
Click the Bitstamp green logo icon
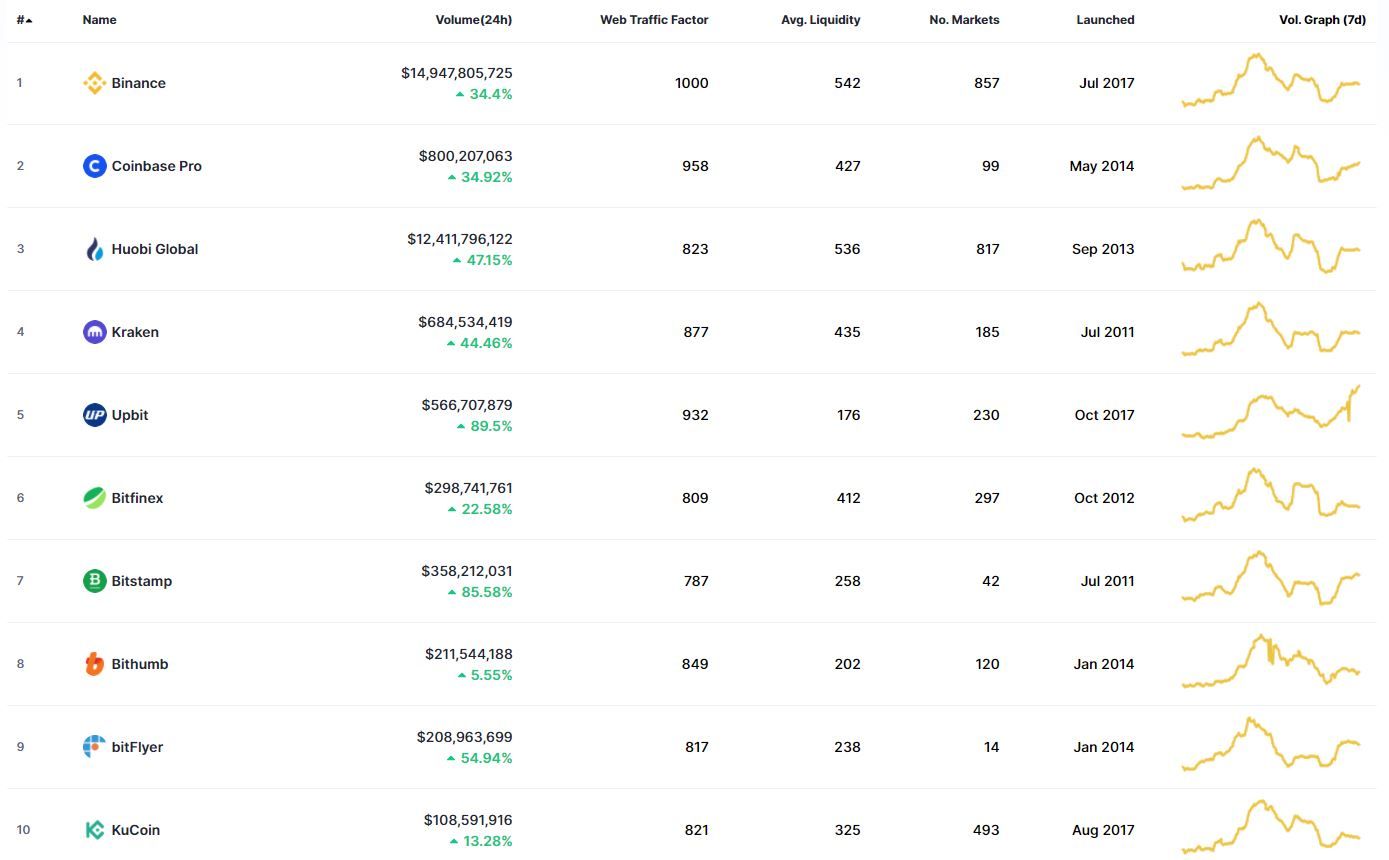[94, 581]
